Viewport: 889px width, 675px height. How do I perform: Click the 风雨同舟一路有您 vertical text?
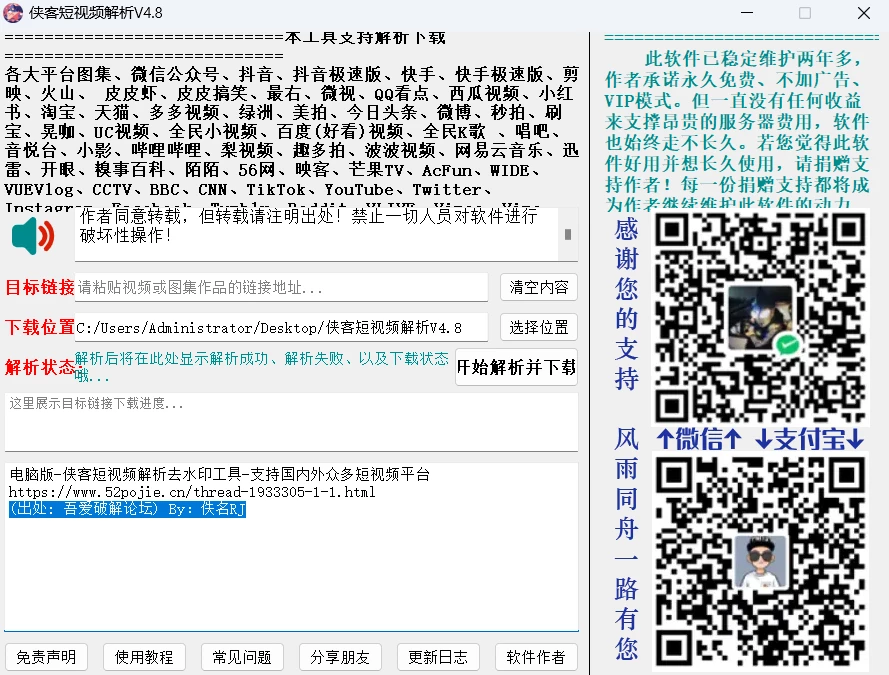click(626, 544)
